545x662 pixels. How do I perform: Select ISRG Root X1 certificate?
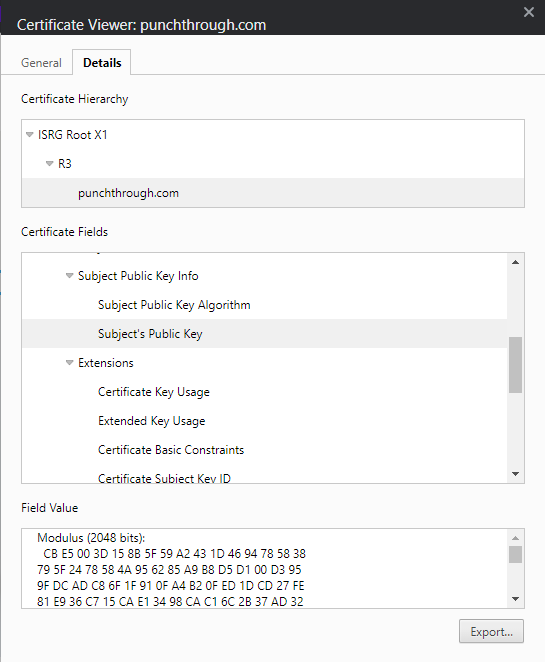(73, 135)
